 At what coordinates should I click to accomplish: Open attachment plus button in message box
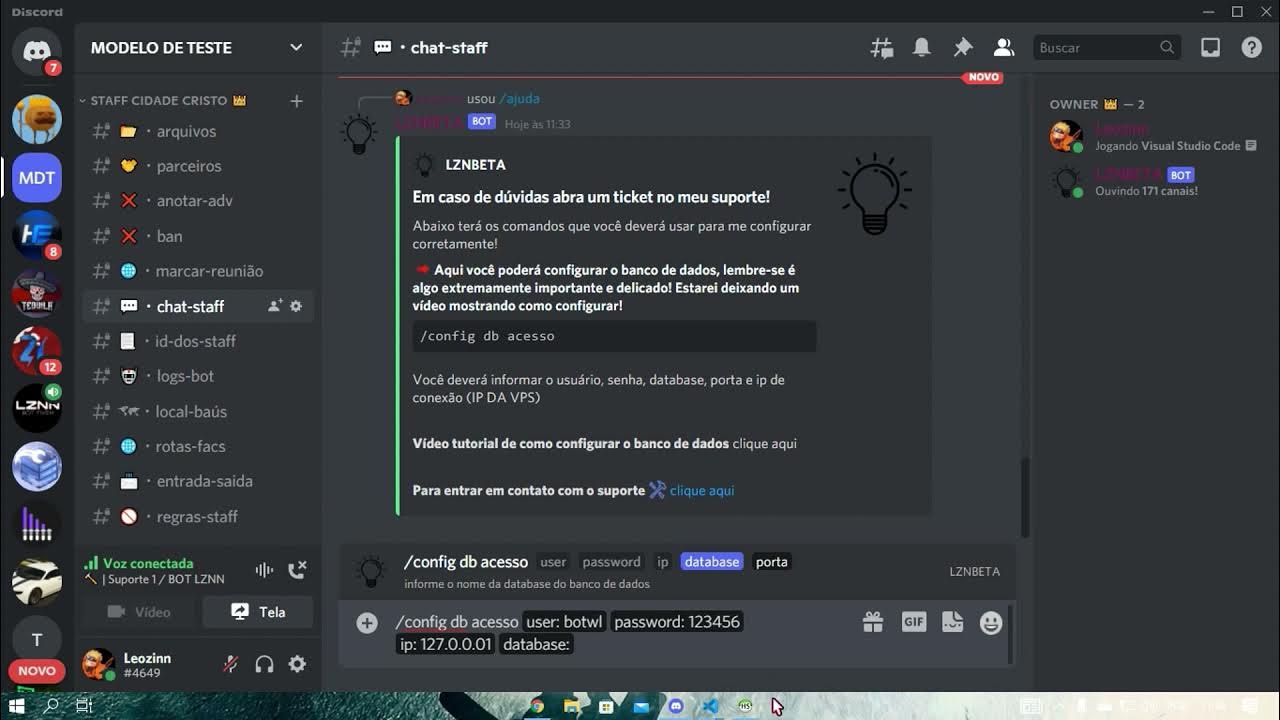[367, 623]
